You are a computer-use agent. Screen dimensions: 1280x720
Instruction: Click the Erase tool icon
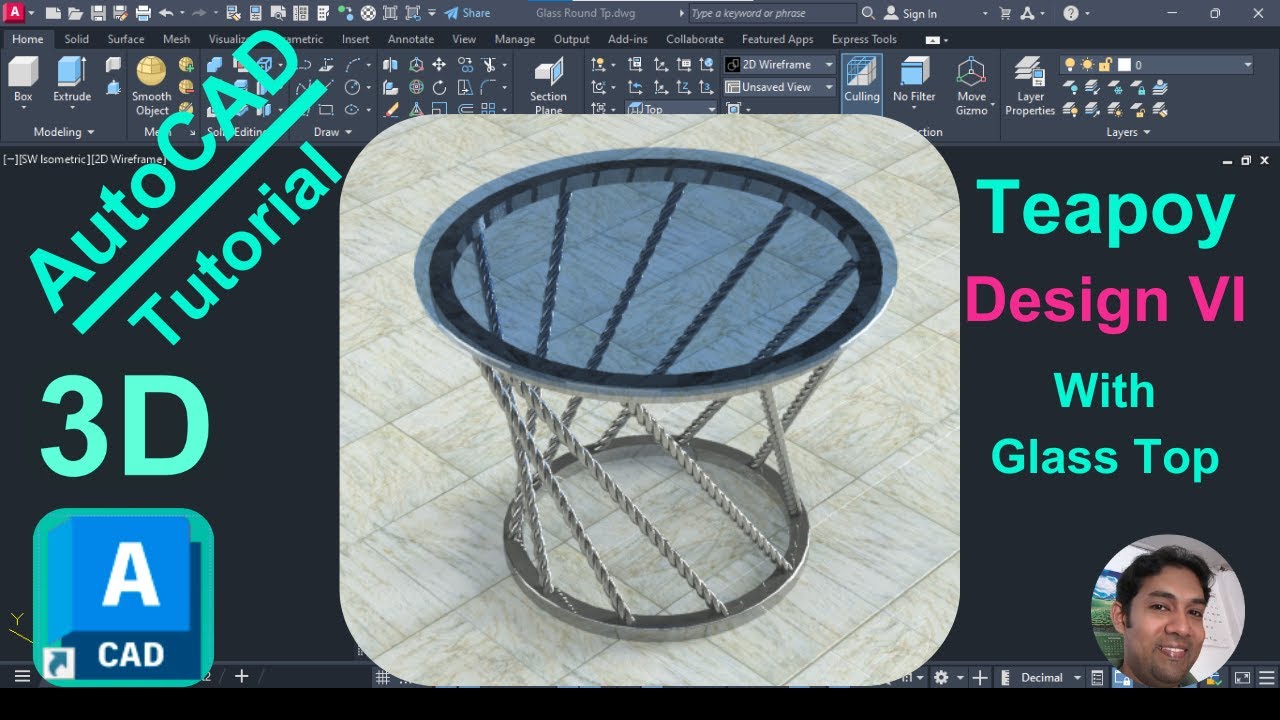[391, 110]
